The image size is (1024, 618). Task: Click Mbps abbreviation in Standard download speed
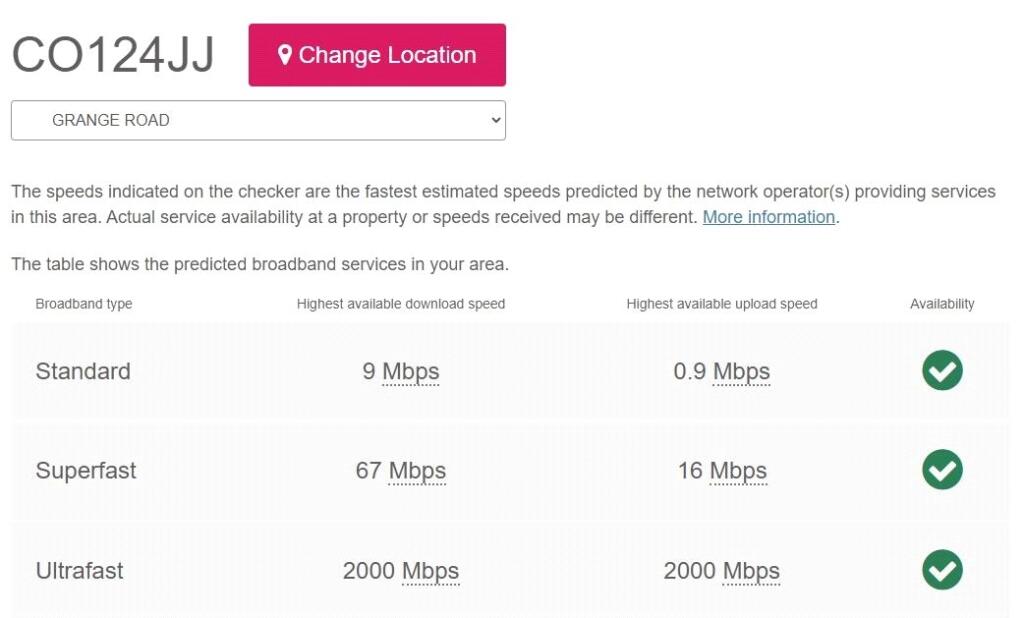tap(411, 372)
